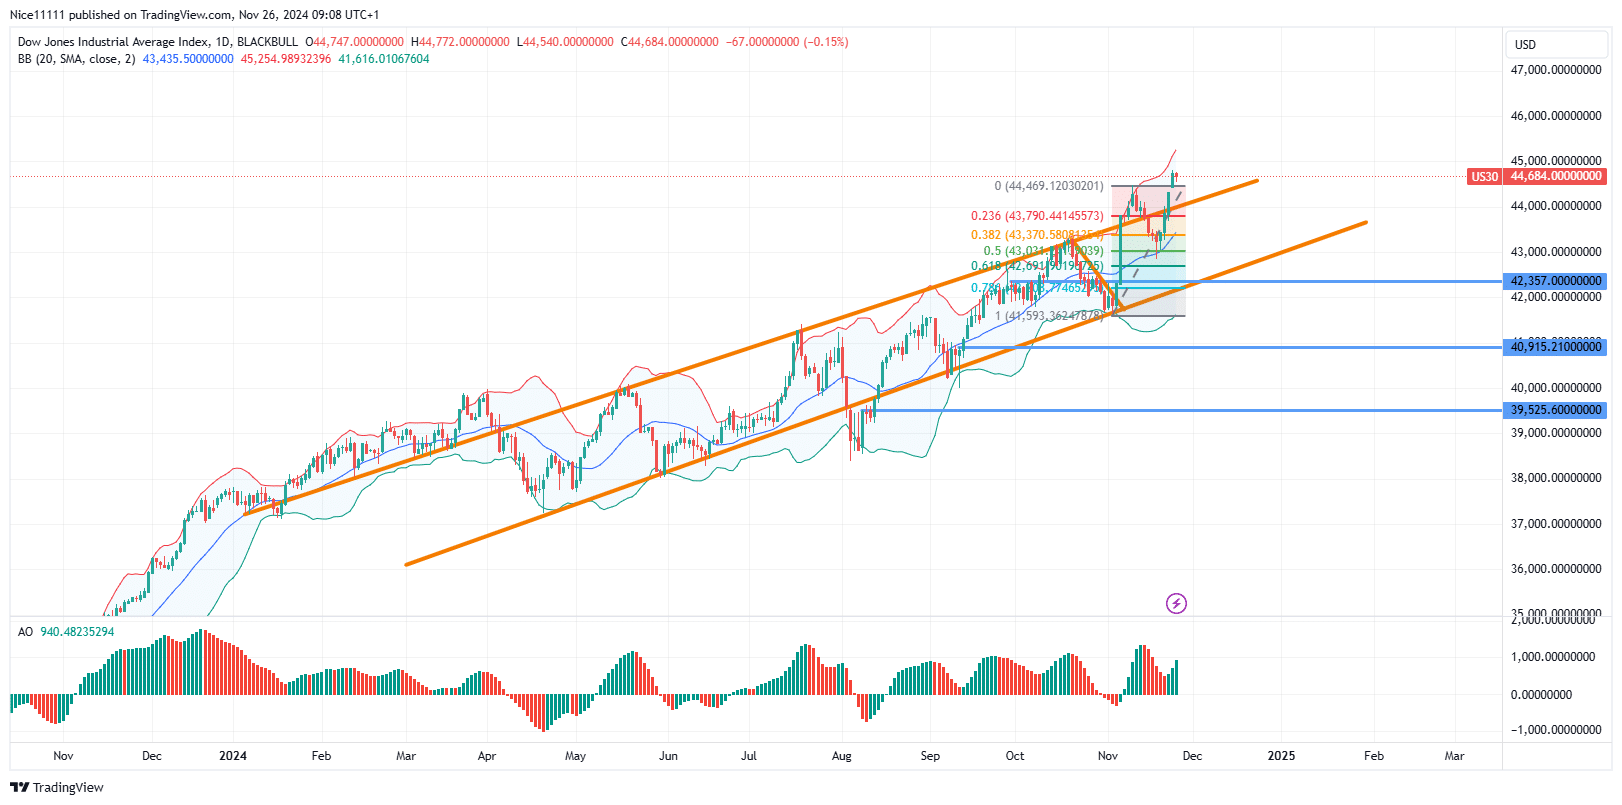Click the 47,000 price scale label
The image size is (1622, 805).
tap(1556, 70)
